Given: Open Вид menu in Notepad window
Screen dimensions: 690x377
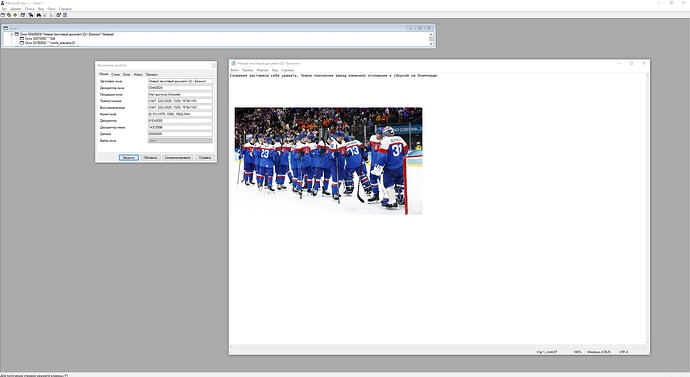Looking at the screenshot, I should tap(275, 70).
